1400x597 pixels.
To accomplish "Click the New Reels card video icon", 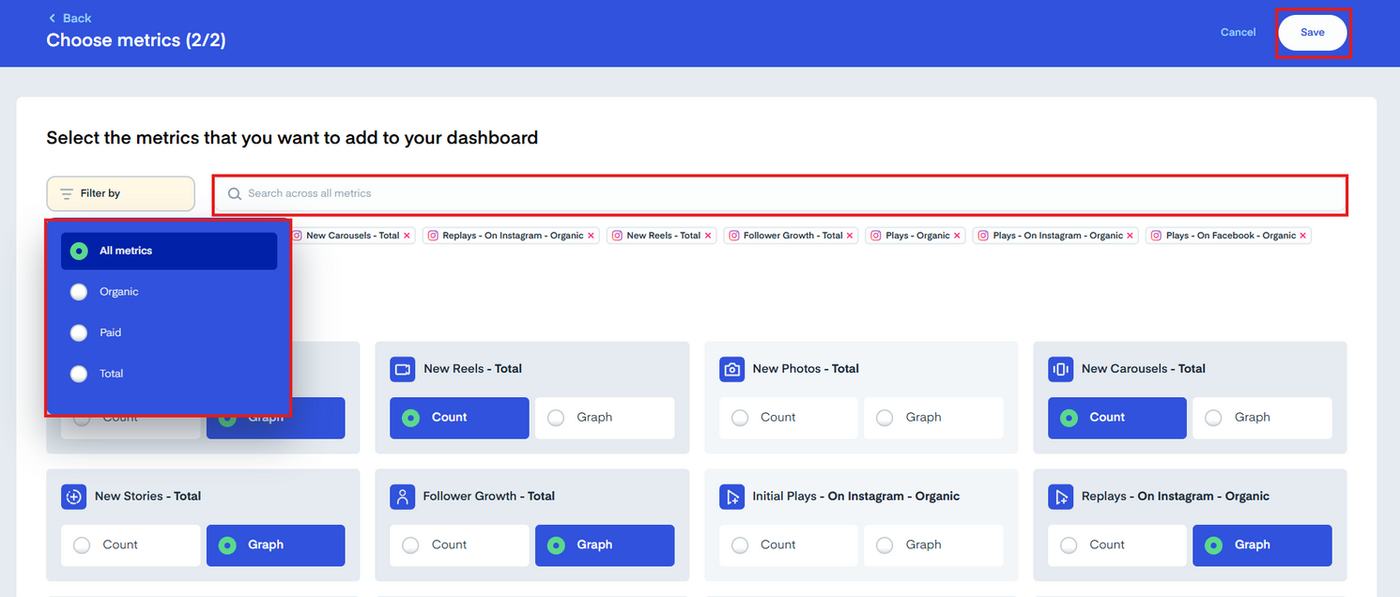I will click(403, 369).
